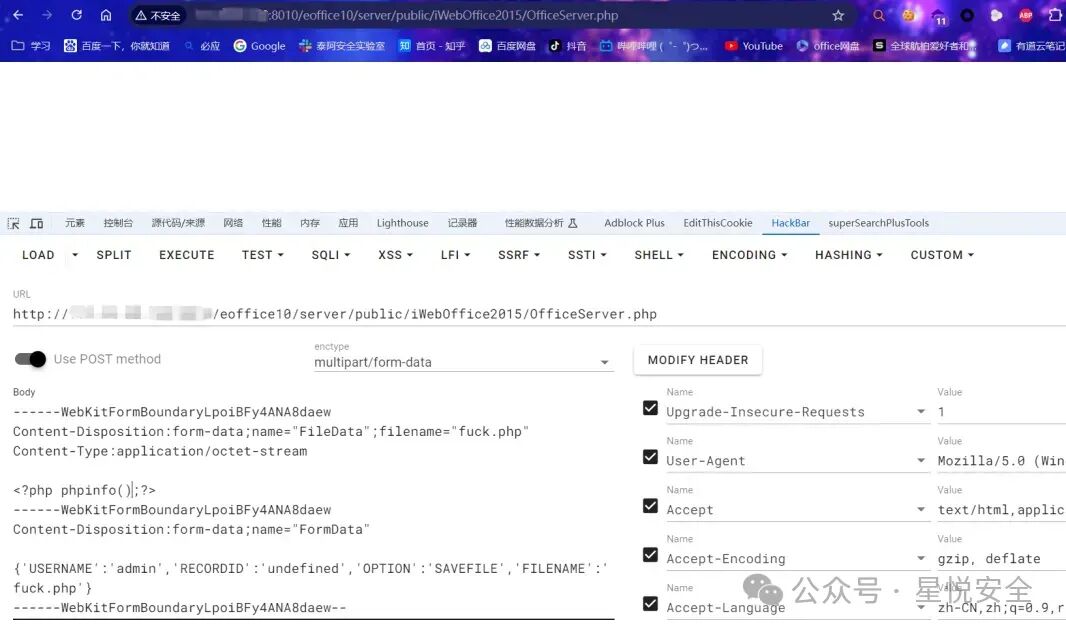Click the EXECUTE button
The image size is (1066, 633).
[x=186, y=255]
